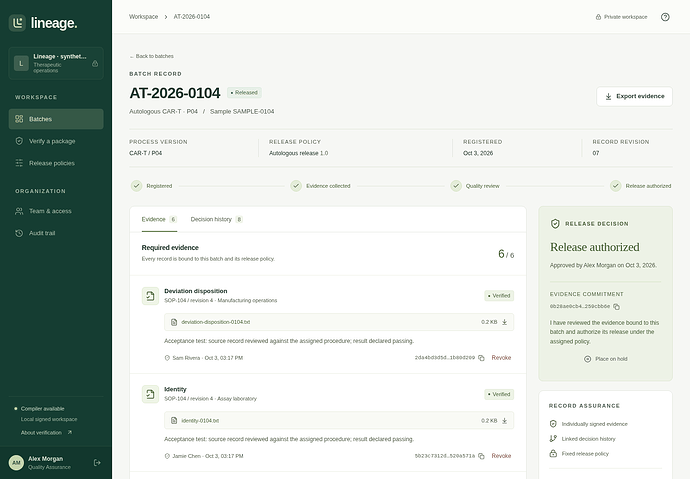Revoke the Identity evidence
690x479 pixels.
(x=501, y=456)
